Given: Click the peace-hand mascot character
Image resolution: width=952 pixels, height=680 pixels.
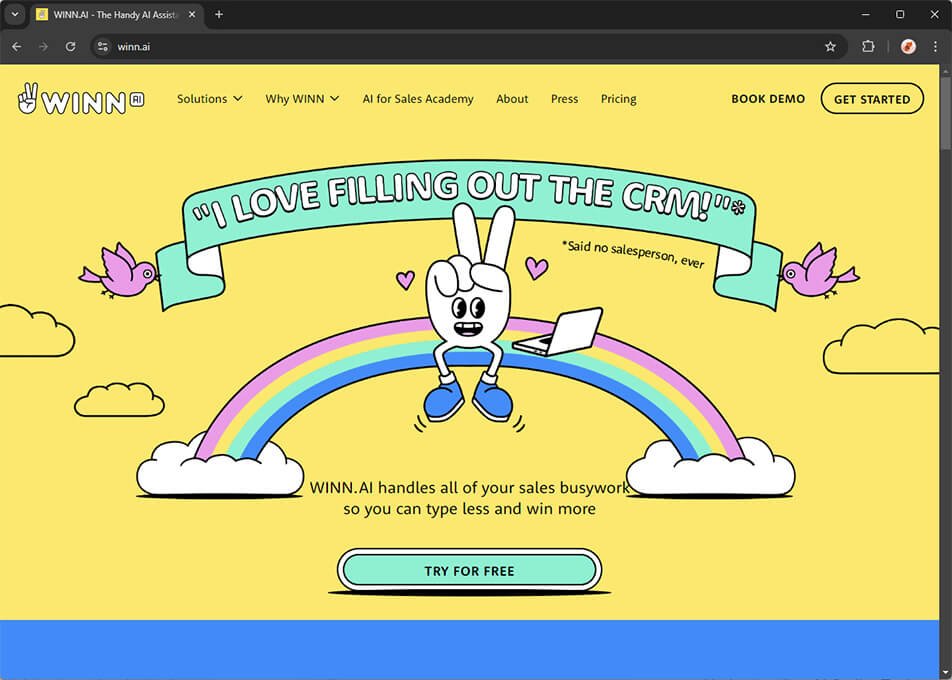Looking at the screenshot, I should click(x=469, y=314).
